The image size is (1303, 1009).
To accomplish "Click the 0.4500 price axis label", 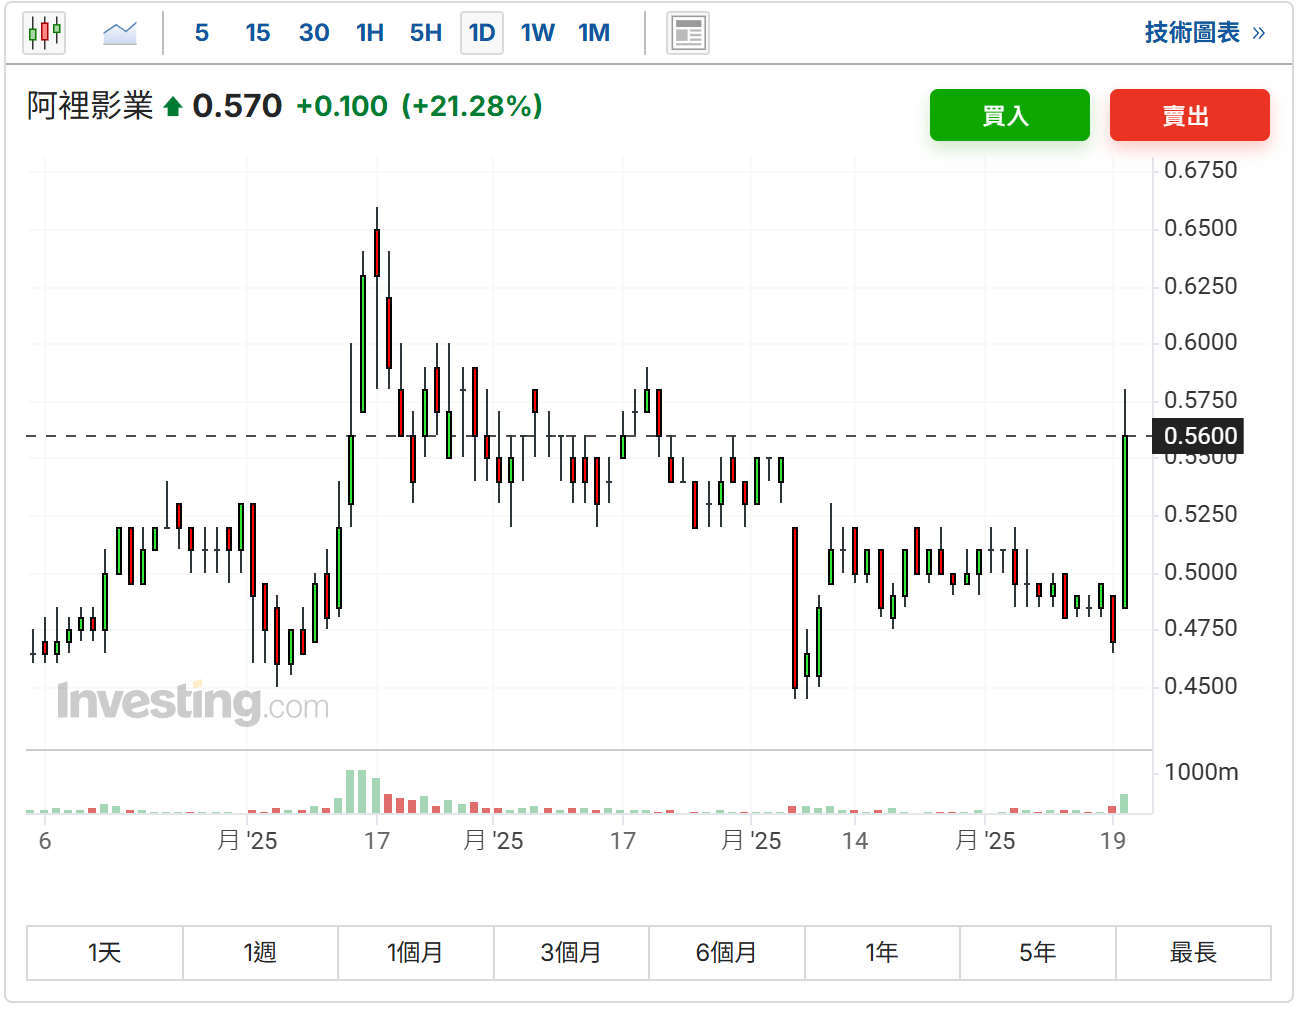I will [1201, 686].
